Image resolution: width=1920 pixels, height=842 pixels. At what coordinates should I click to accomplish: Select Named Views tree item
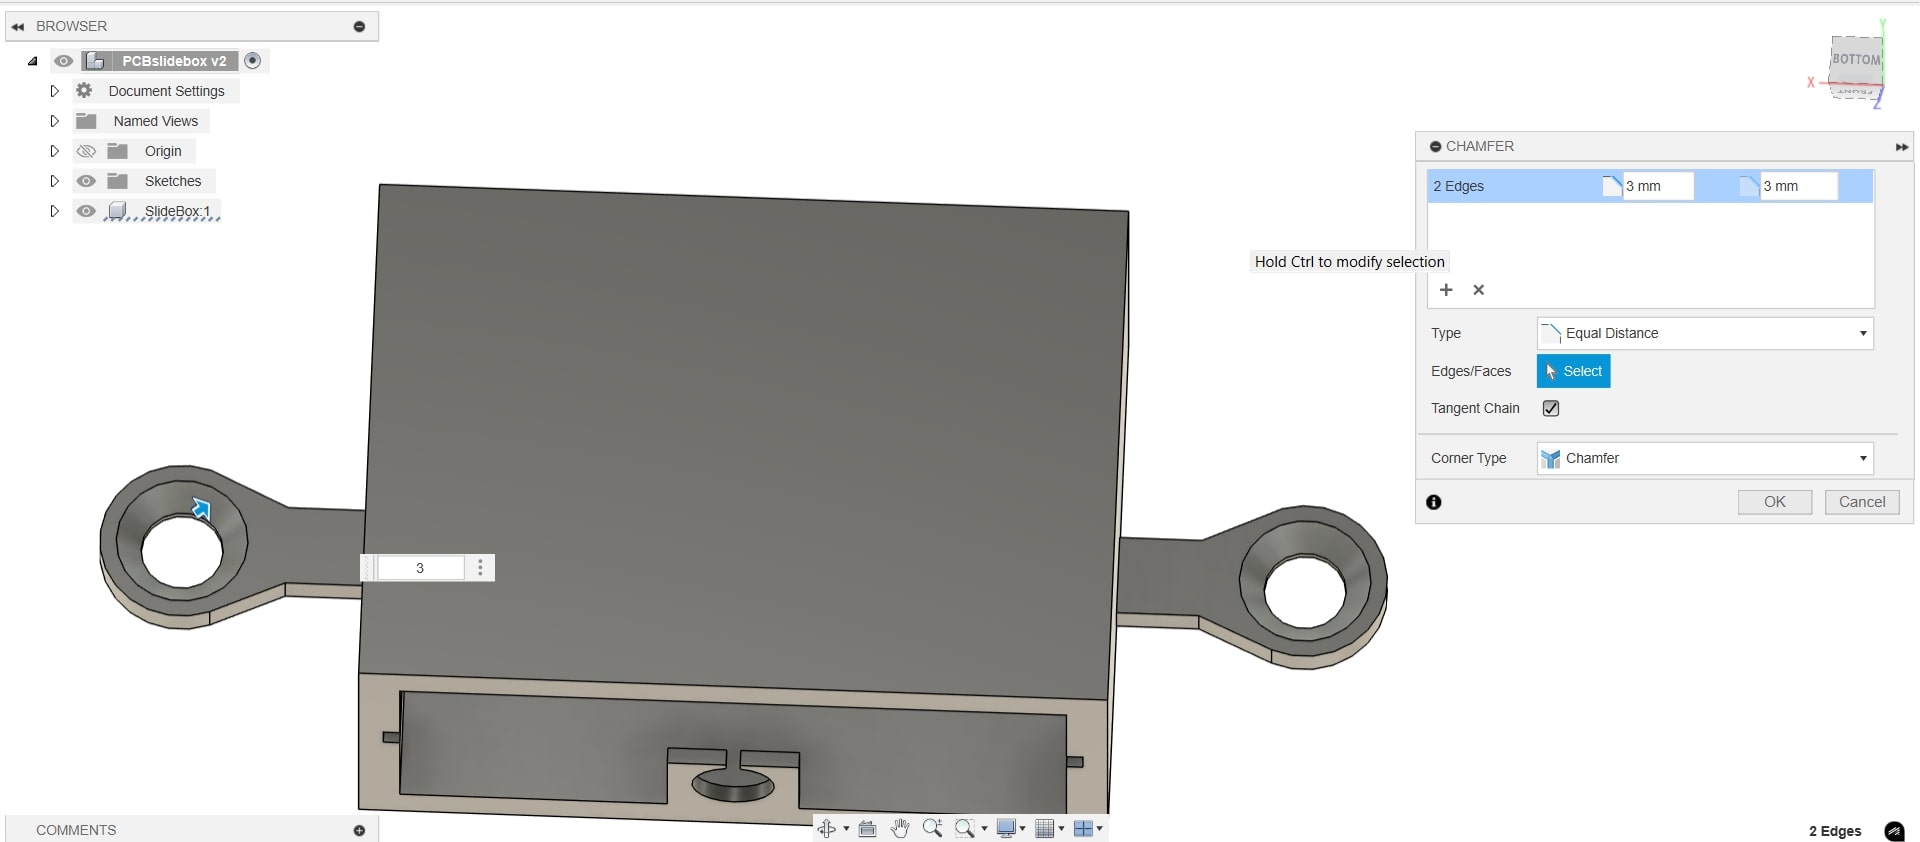(x=156, y=121)
